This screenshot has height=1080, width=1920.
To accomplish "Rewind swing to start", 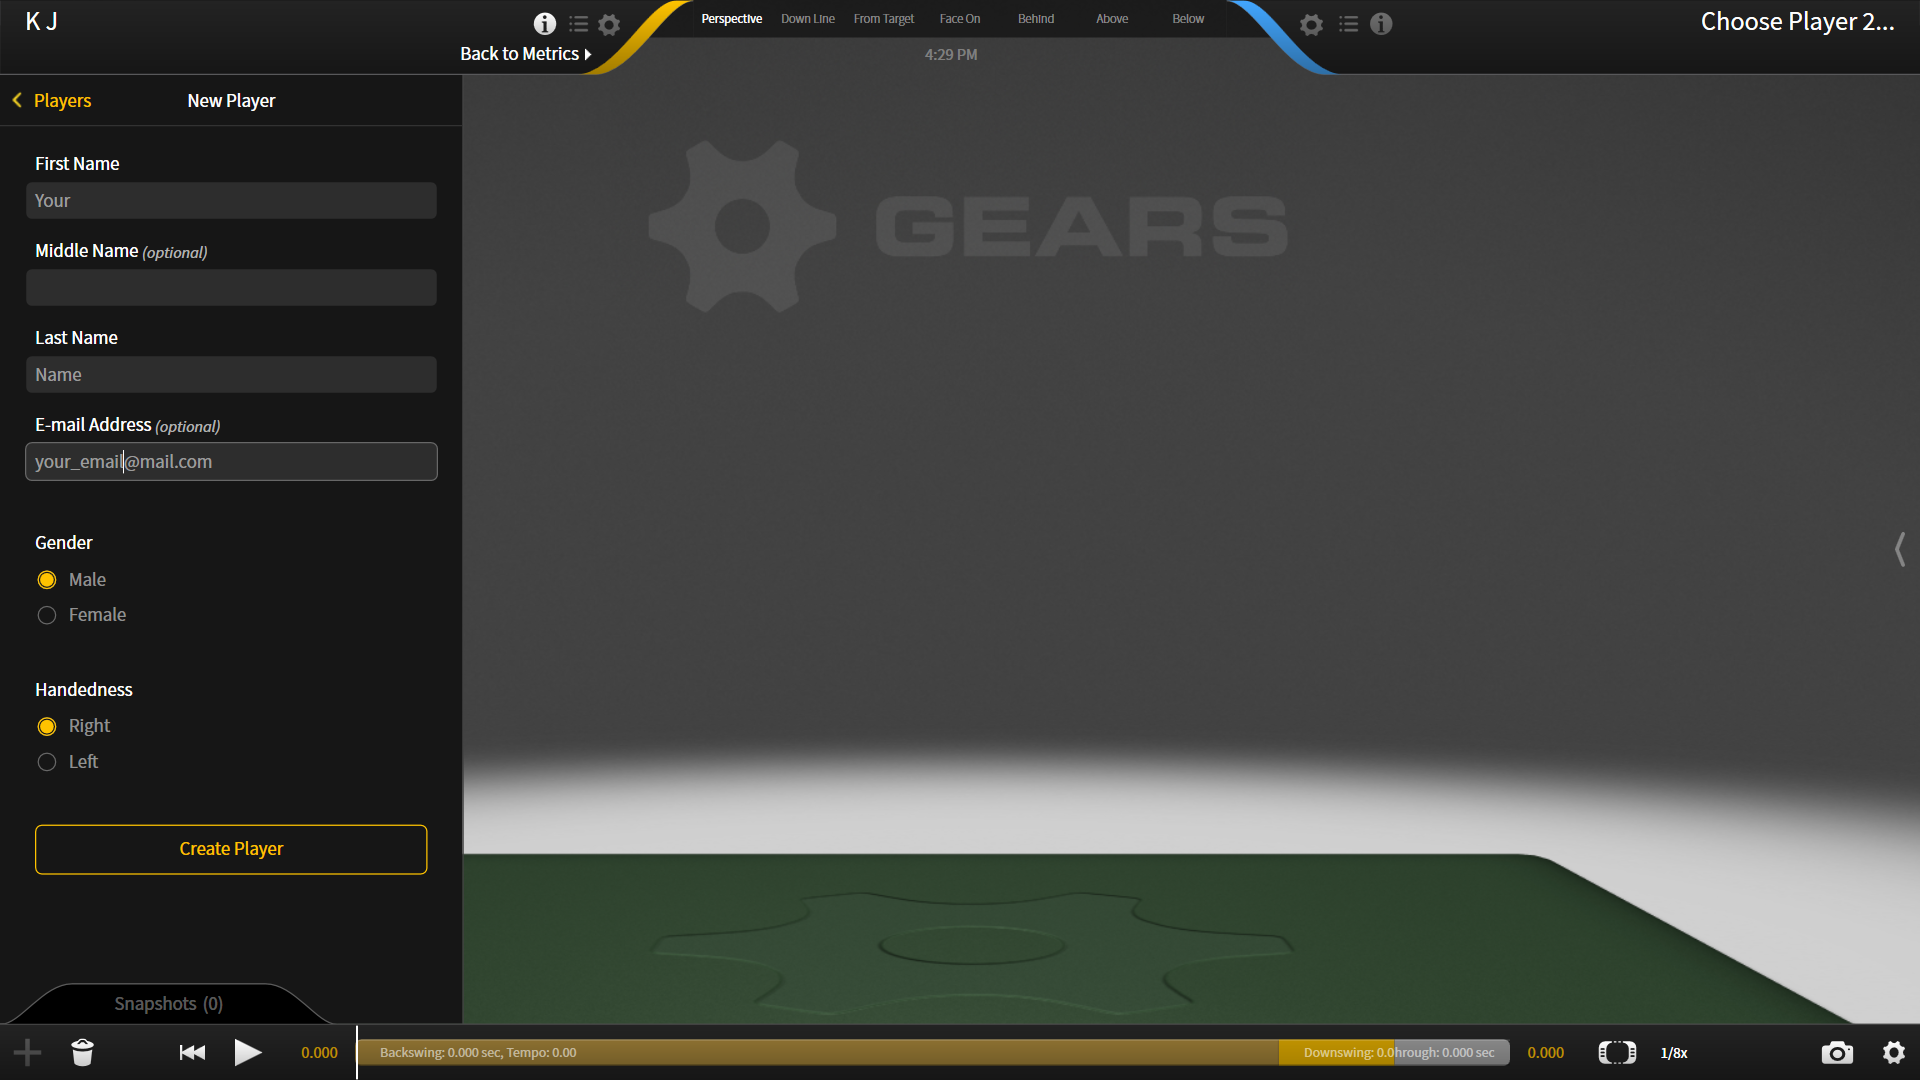I will coord(192,1052).
